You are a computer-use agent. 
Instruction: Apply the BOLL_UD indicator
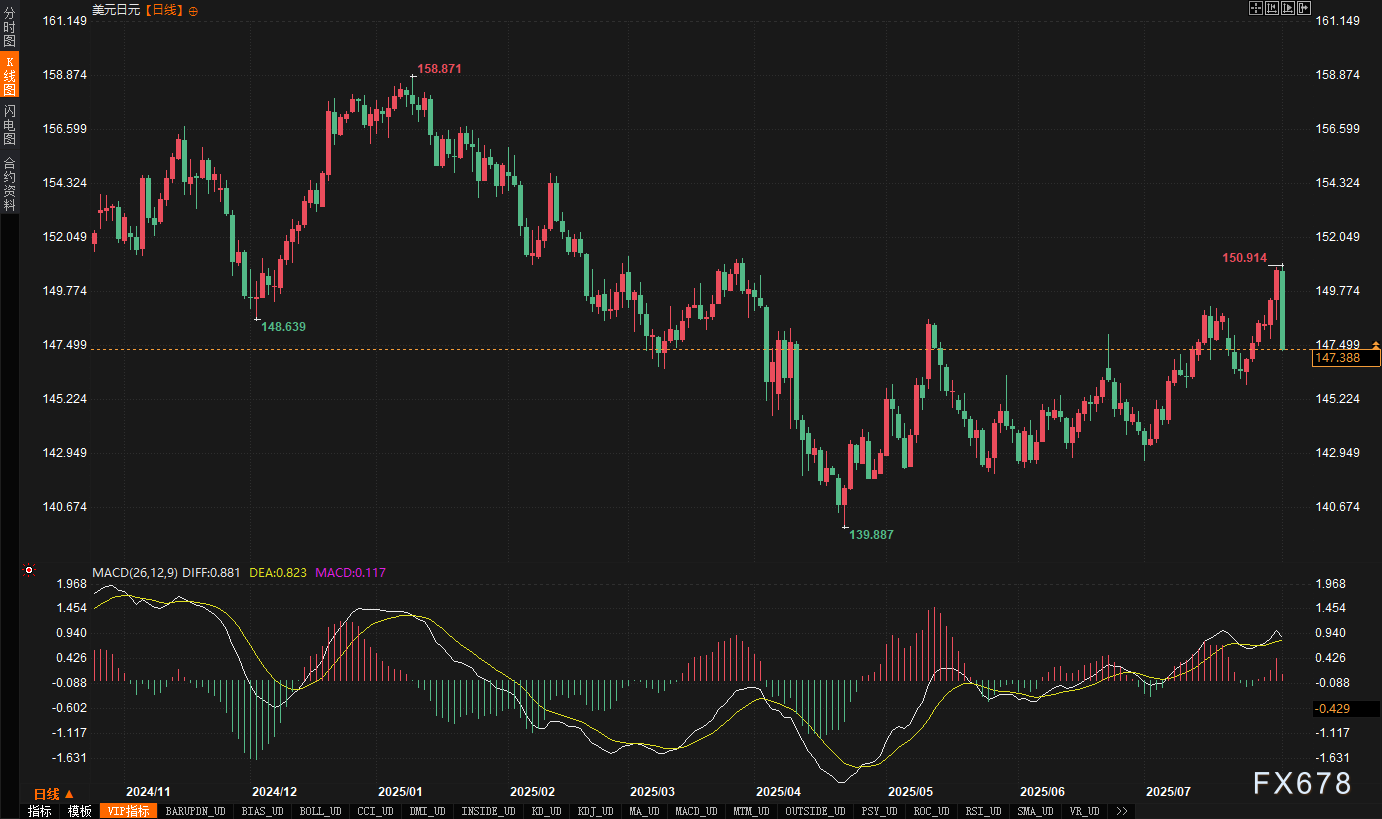tap(320, 811)
